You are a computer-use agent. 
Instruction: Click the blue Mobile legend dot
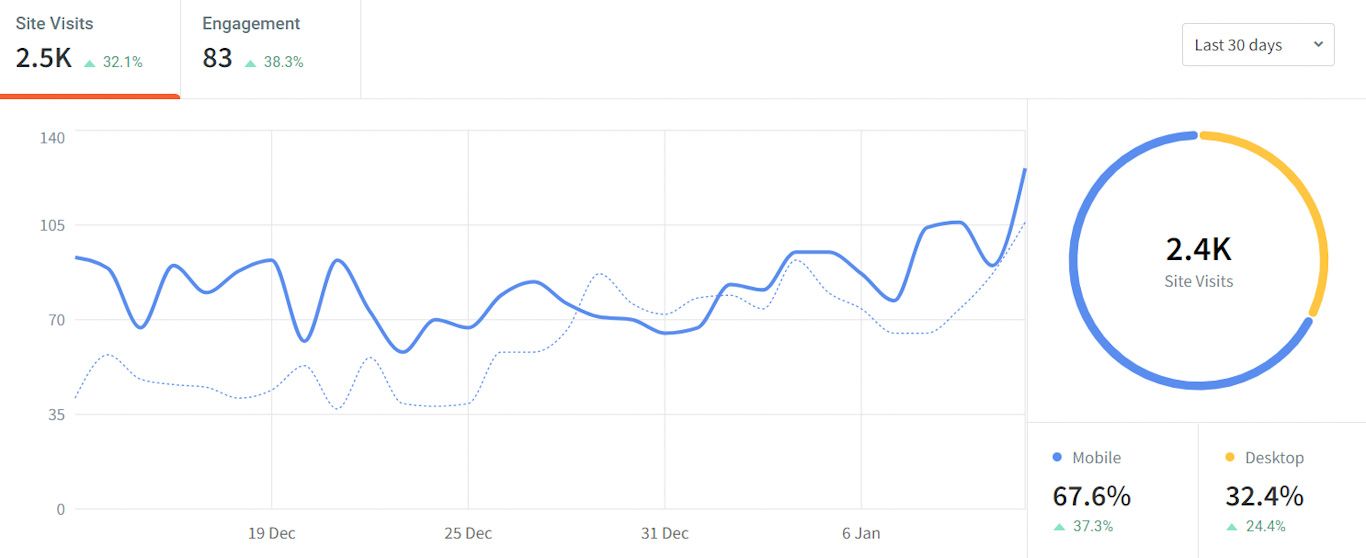(1057, 458)
